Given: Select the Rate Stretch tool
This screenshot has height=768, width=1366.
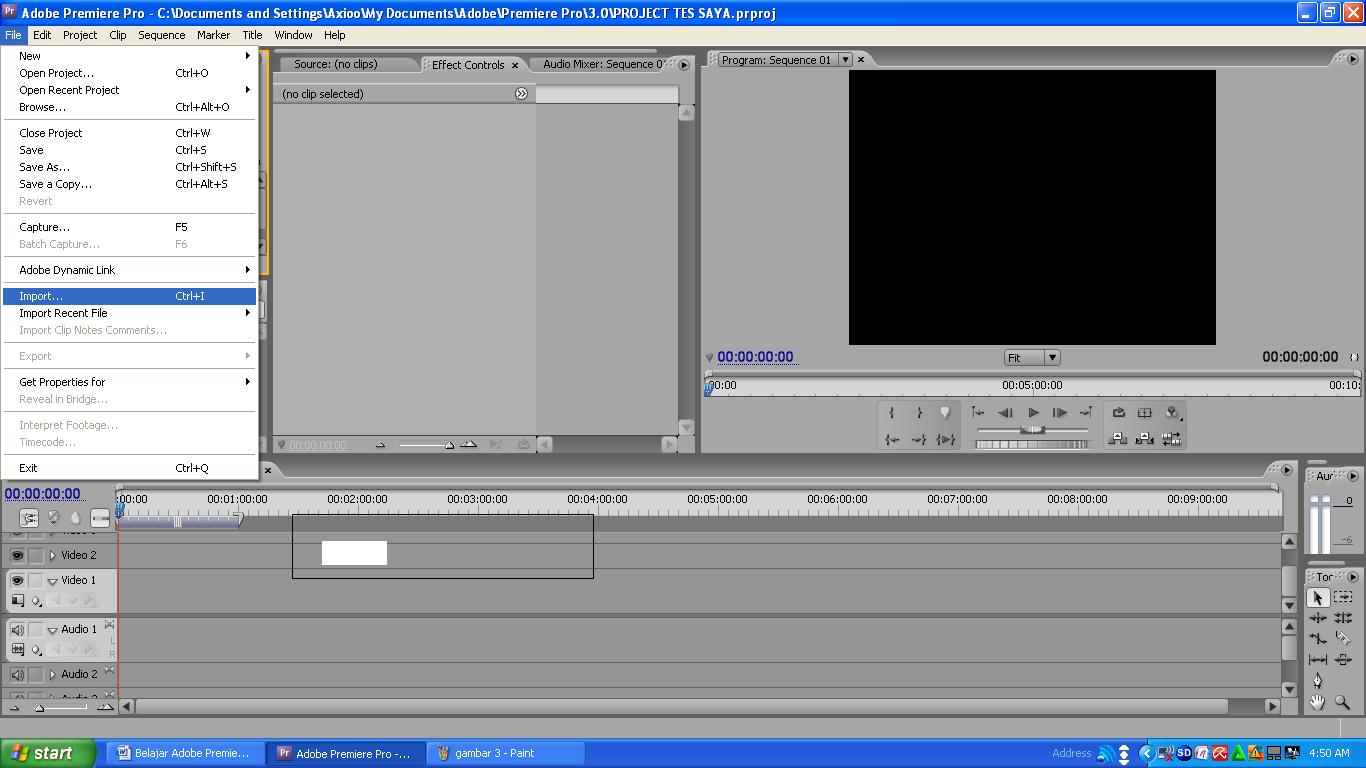Looking at the screenshot, I should coord(1318,638).
